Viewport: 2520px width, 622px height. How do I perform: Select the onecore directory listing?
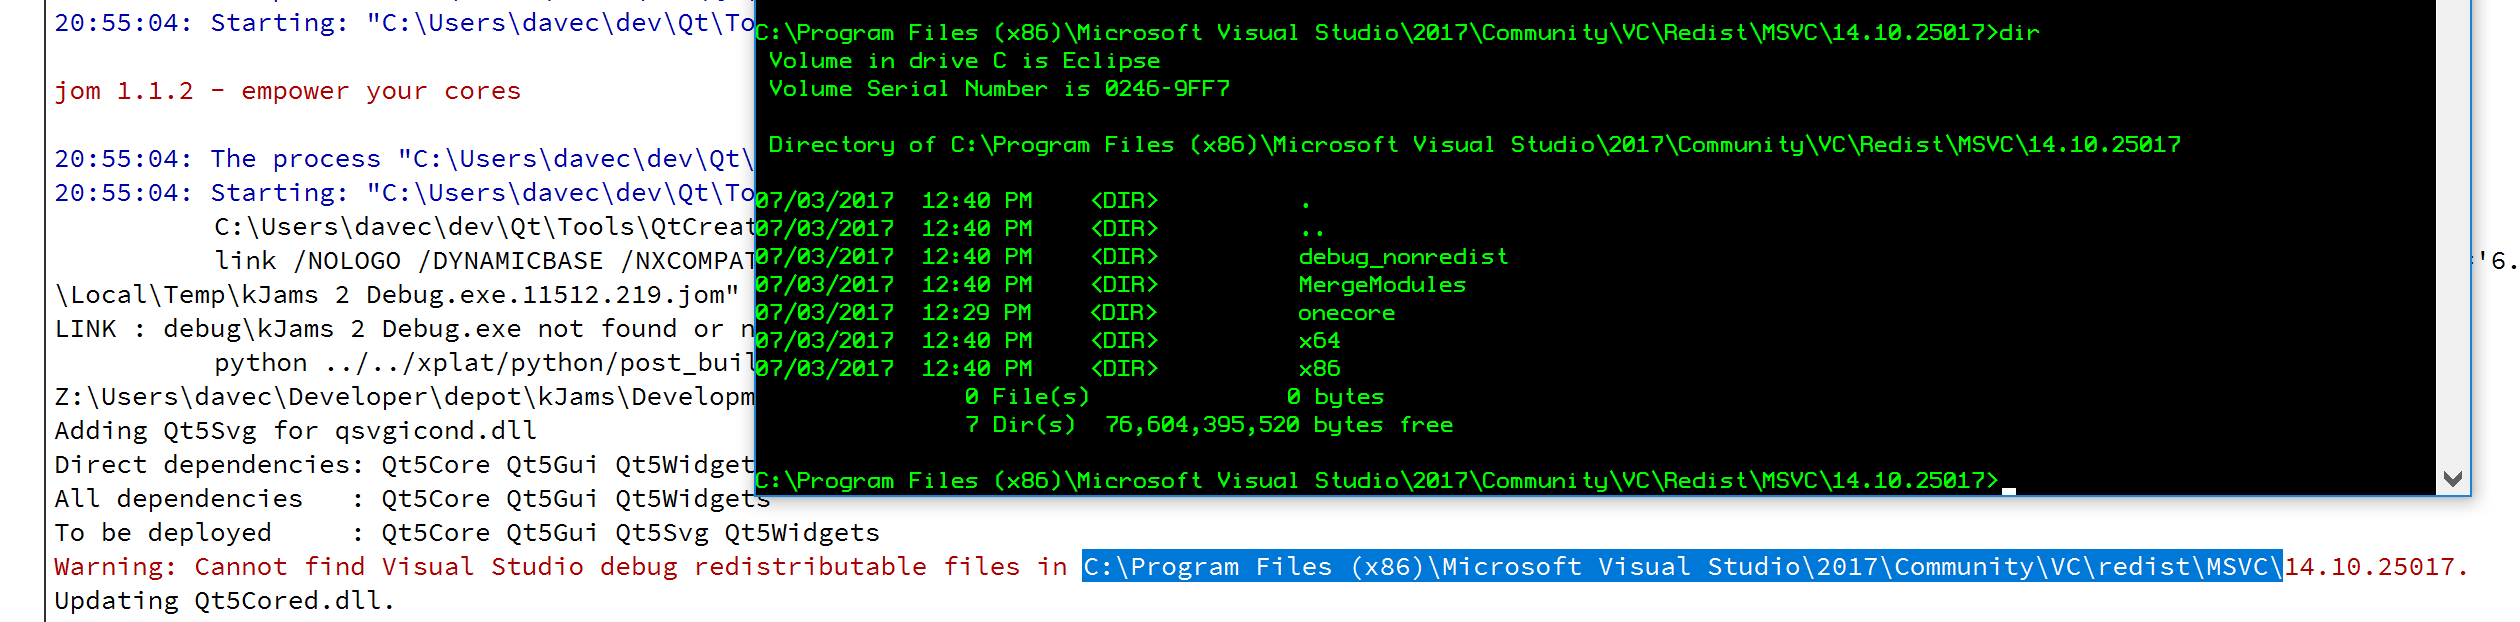(1346, 313)
